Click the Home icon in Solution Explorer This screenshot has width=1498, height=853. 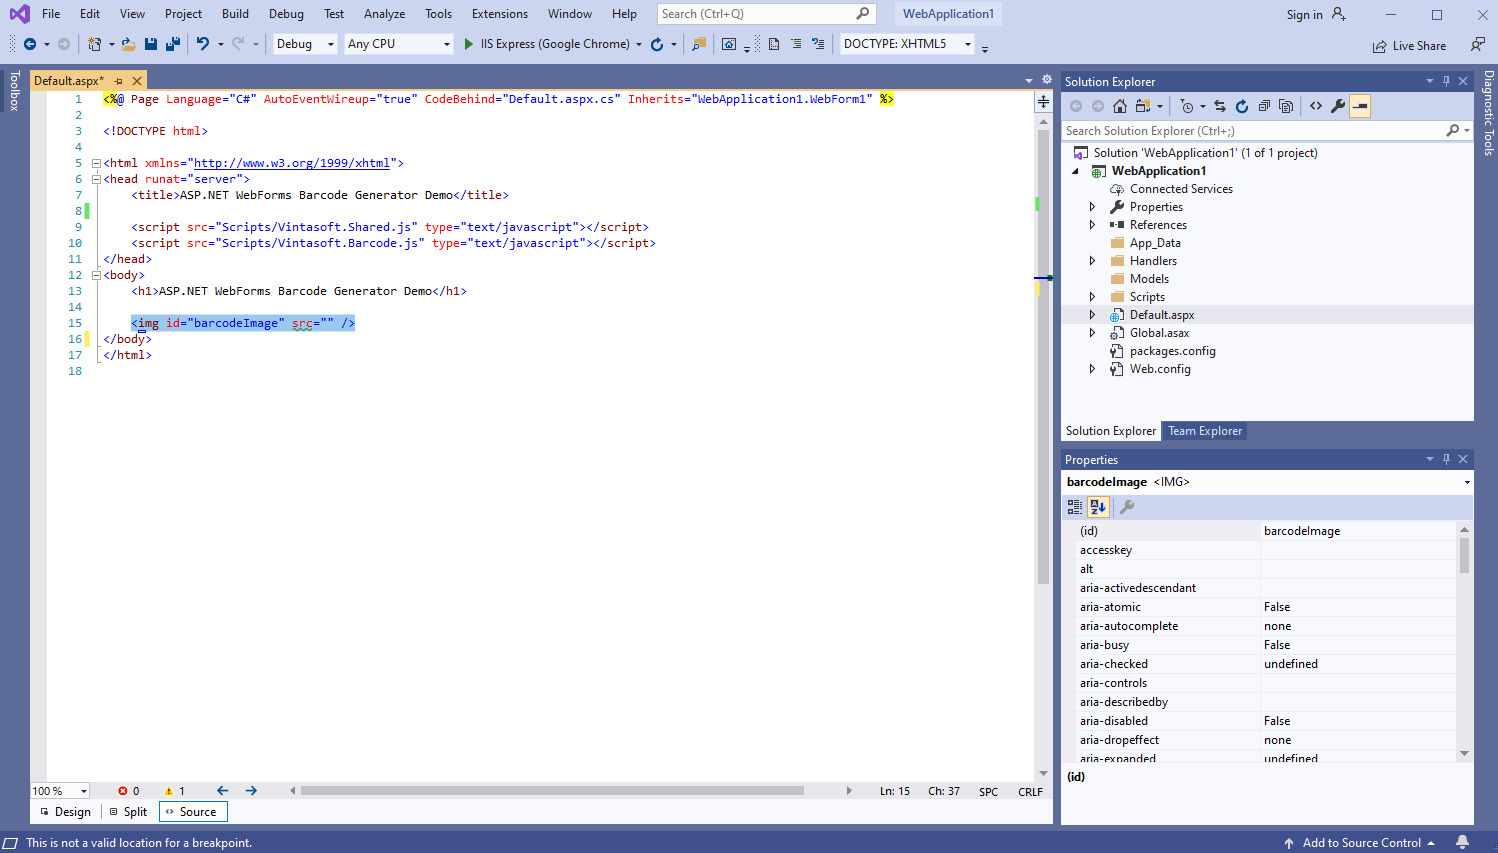coord(1120,106)
